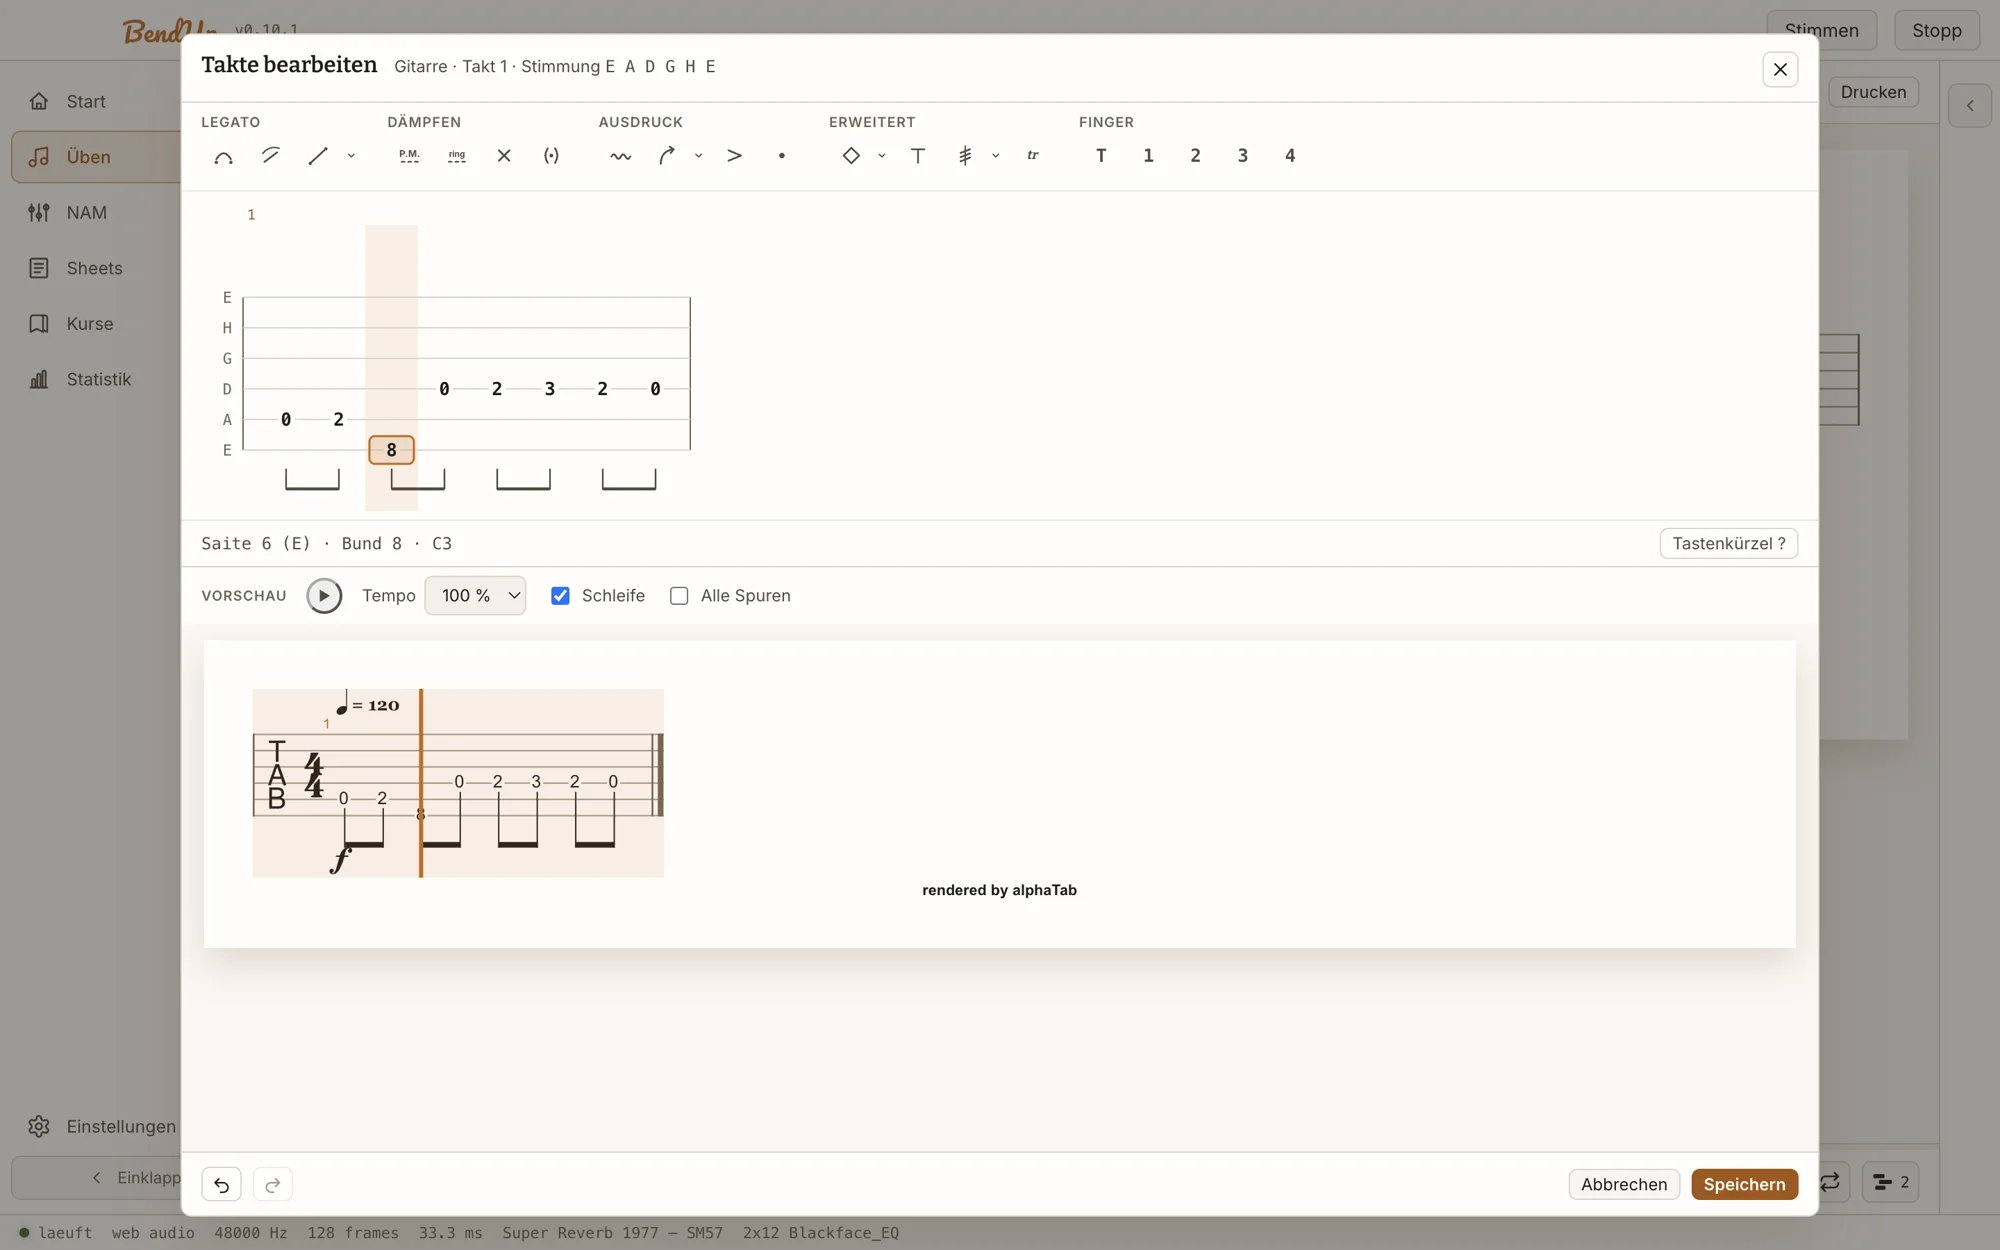The image size is (2000, 1250).
Task: Add staccato dot expression
Action: point(782,156)
